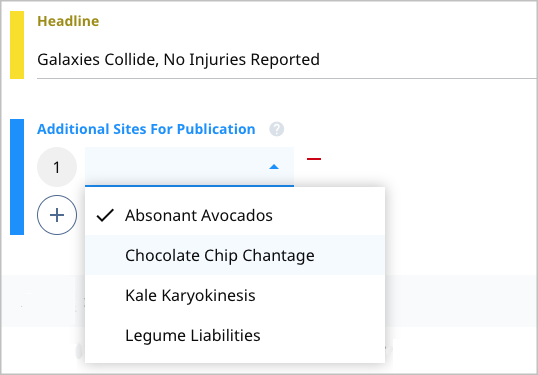Image resolution: width=538 pixels, height=375 pixels.
Task: Click Additional Sites For Publication label
Action: pyautogui.click(x=146, y=129)
